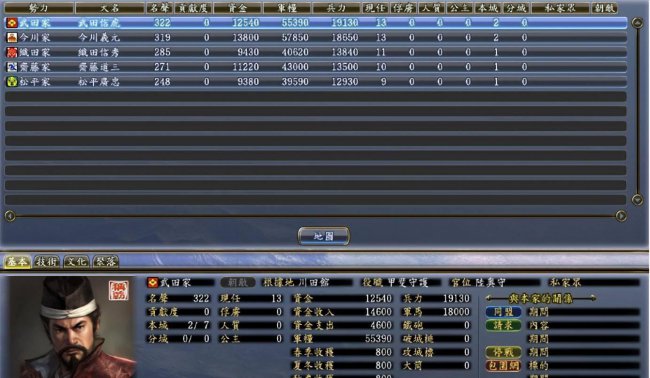650x378 pixels.
Task: Click 齋藤家 clan name text
Action: (x=35, y=67)
